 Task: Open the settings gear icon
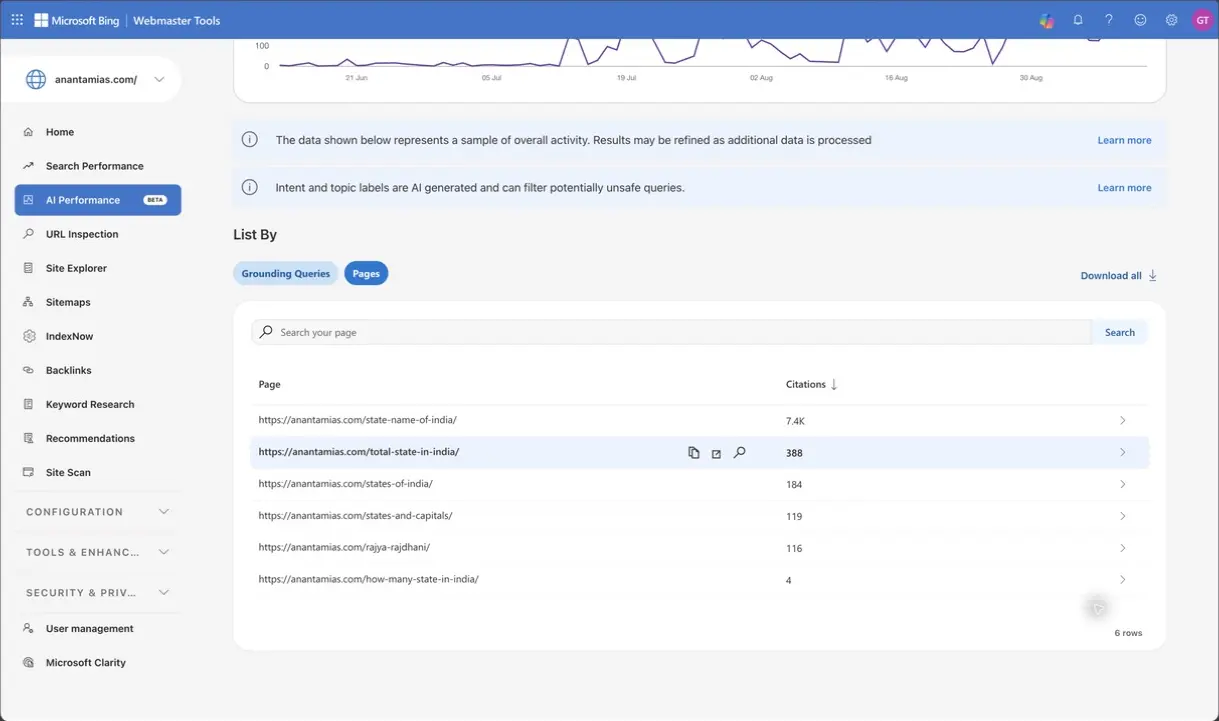pos(1171,20)
